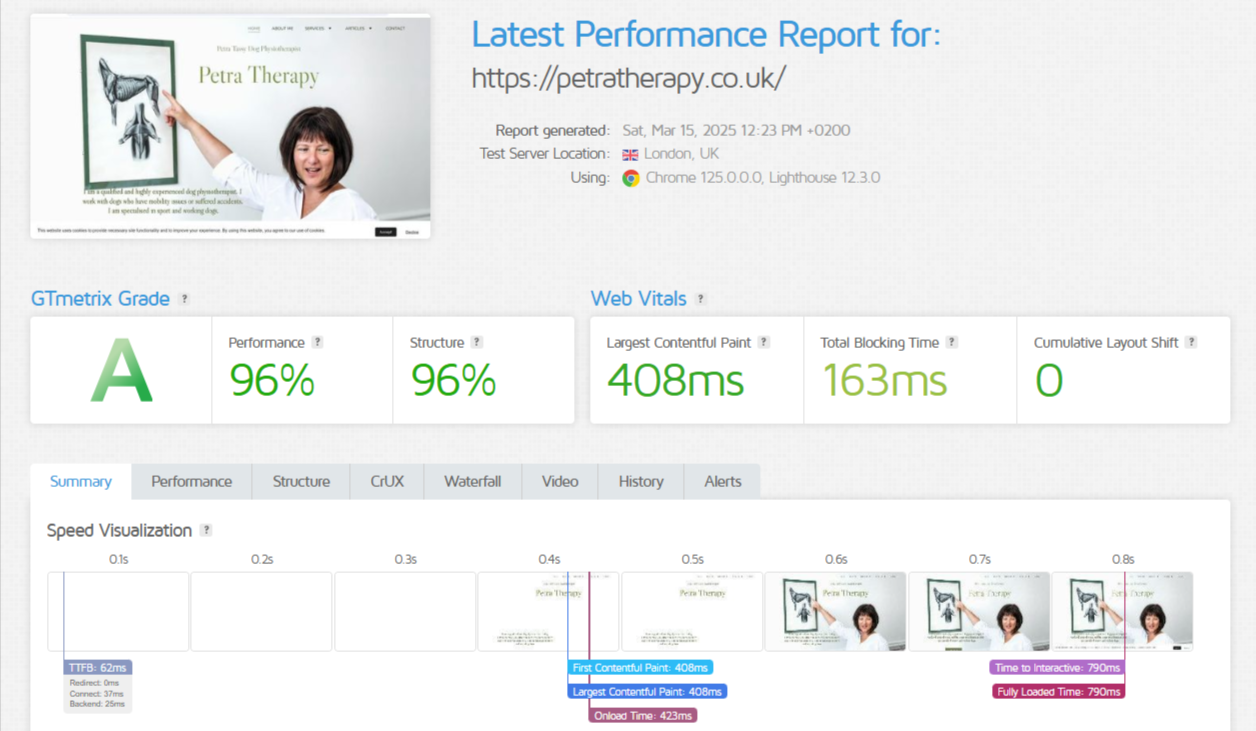Open help for Cumulative Layout Shift
The height and width of the screenshot is (731, 1256).
[1191, 342]
